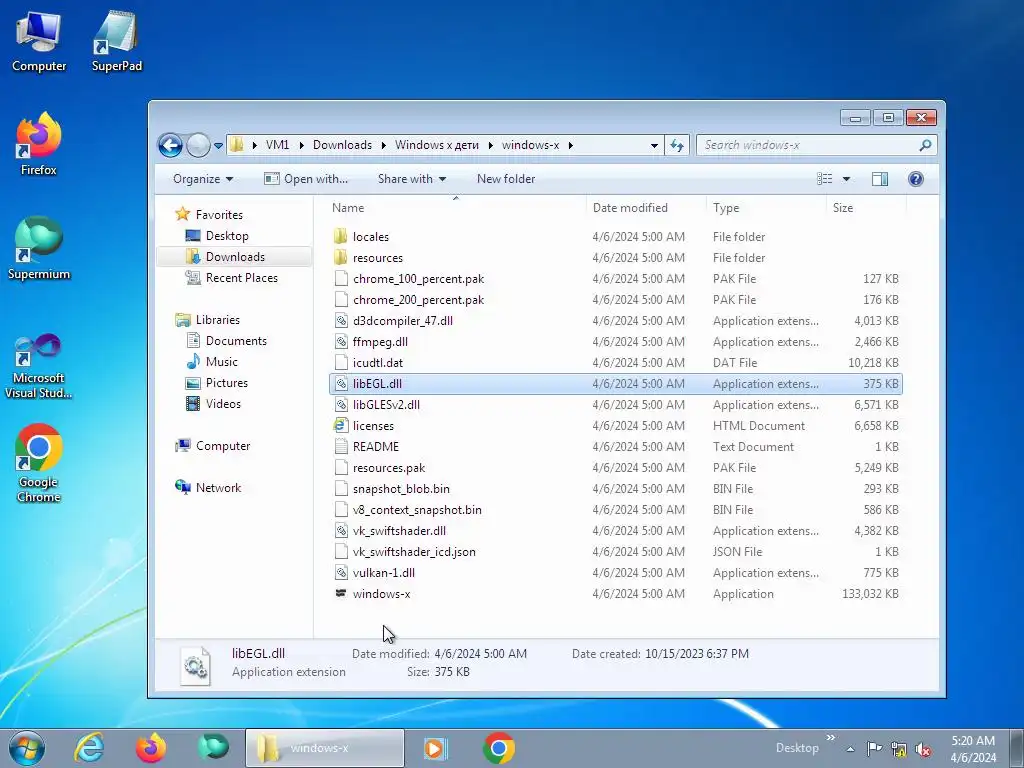Open the address bar history dropdown arrow
1024x768 pixels.
pyautogui.click(x=654, y=146)
